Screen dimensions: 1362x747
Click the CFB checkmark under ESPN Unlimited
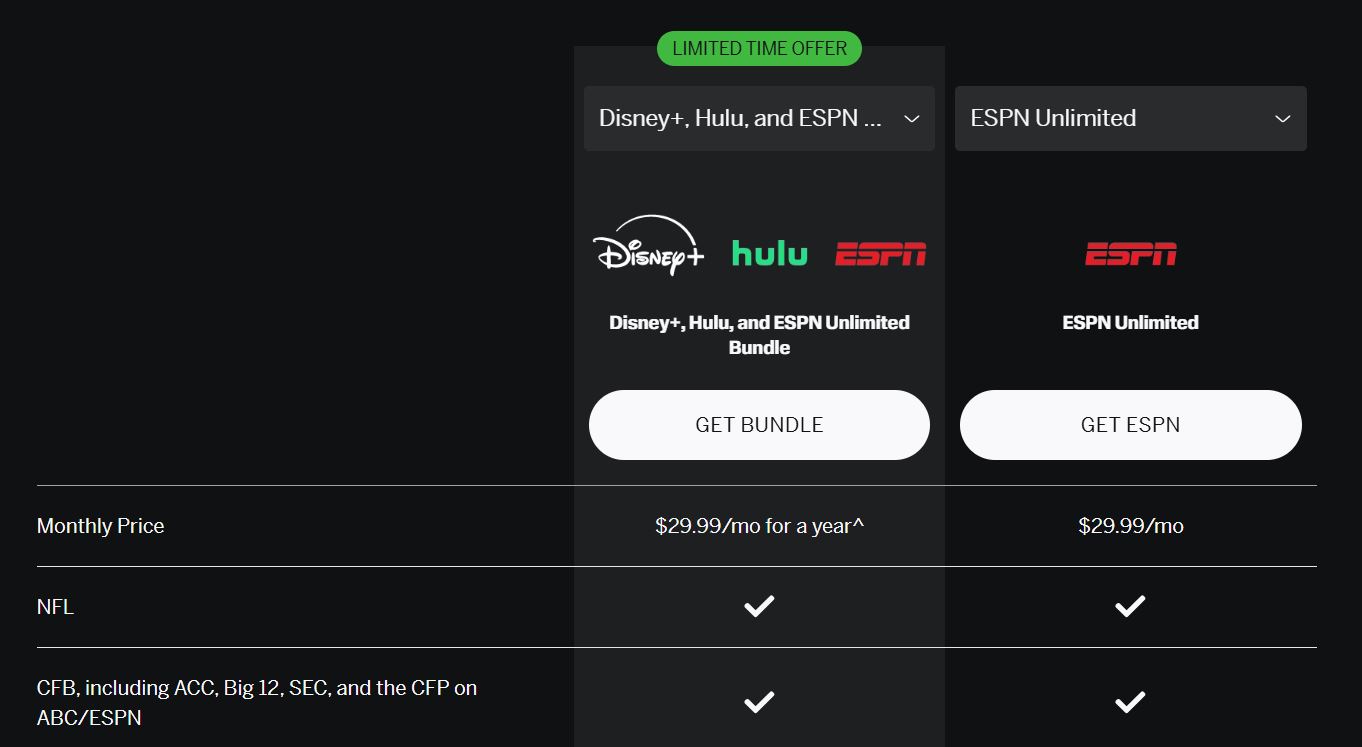coord(1130,701)
